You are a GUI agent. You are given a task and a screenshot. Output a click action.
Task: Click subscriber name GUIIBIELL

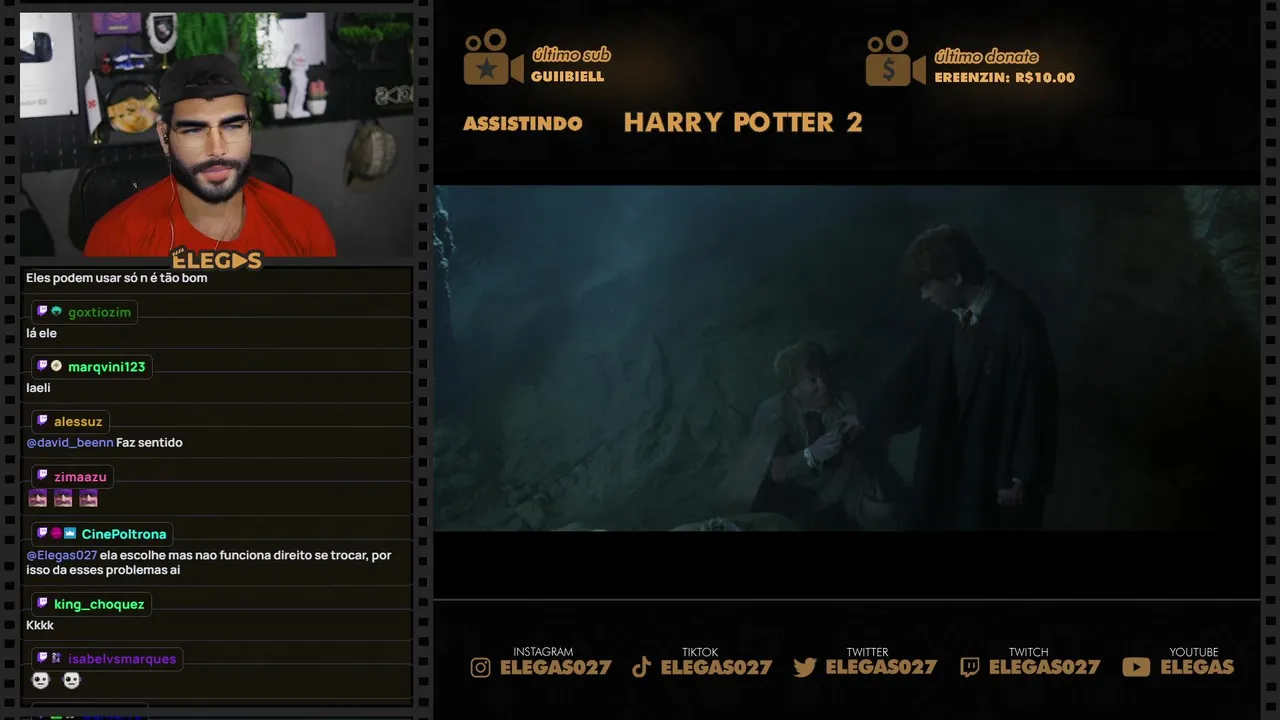[x=568, y=77]
